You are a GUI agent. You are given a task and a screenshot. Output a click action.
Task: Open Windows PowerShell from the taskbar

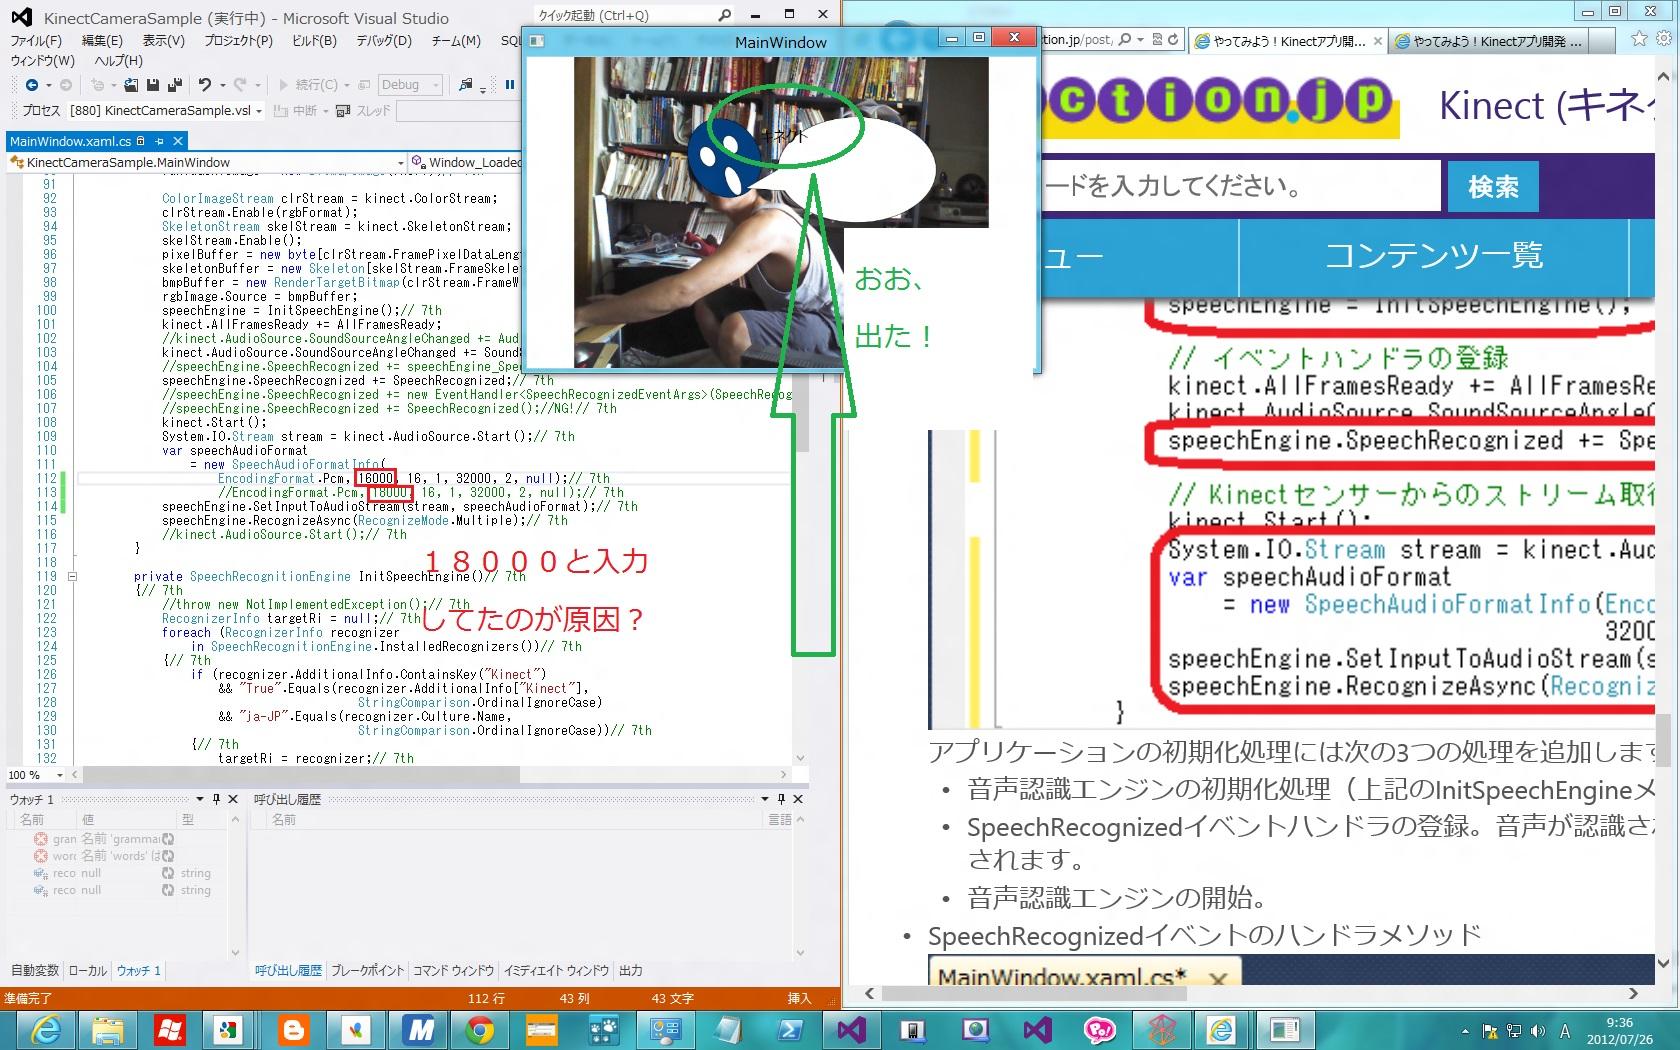coord(790,1029)
